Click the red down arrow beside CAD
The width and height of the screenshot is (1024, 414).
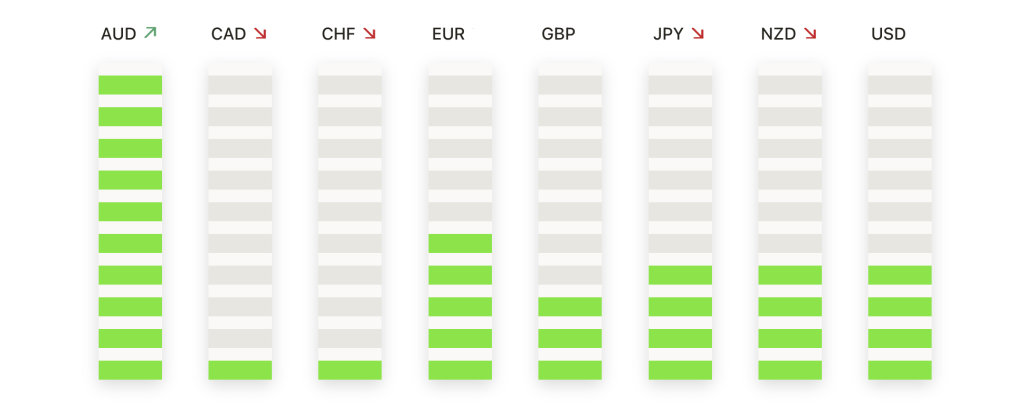(x=261, y=33)
